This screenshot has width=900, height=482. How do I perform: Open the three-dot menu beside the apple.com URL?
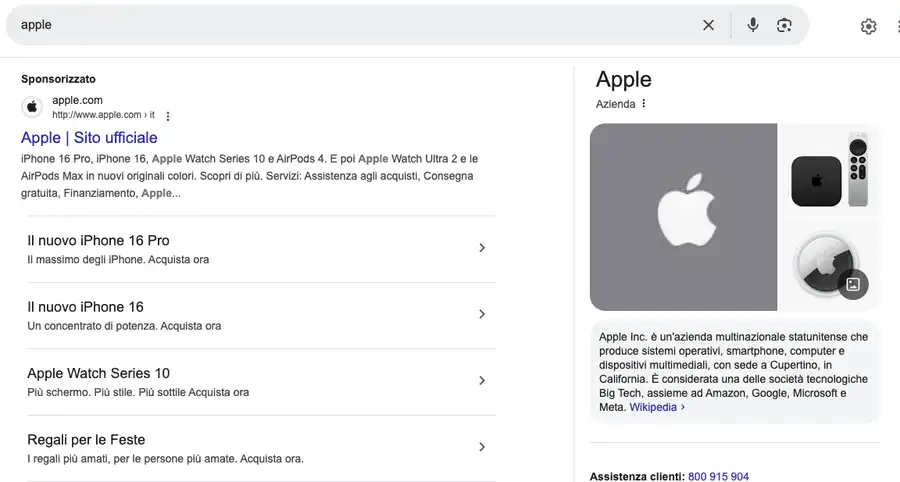click(x=168, y=116)
